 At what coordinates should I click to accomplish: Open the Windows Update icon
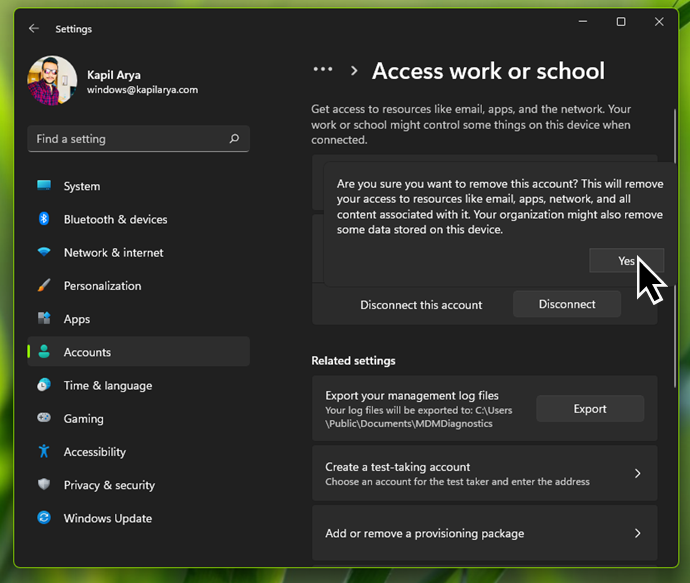coord(44,518)
